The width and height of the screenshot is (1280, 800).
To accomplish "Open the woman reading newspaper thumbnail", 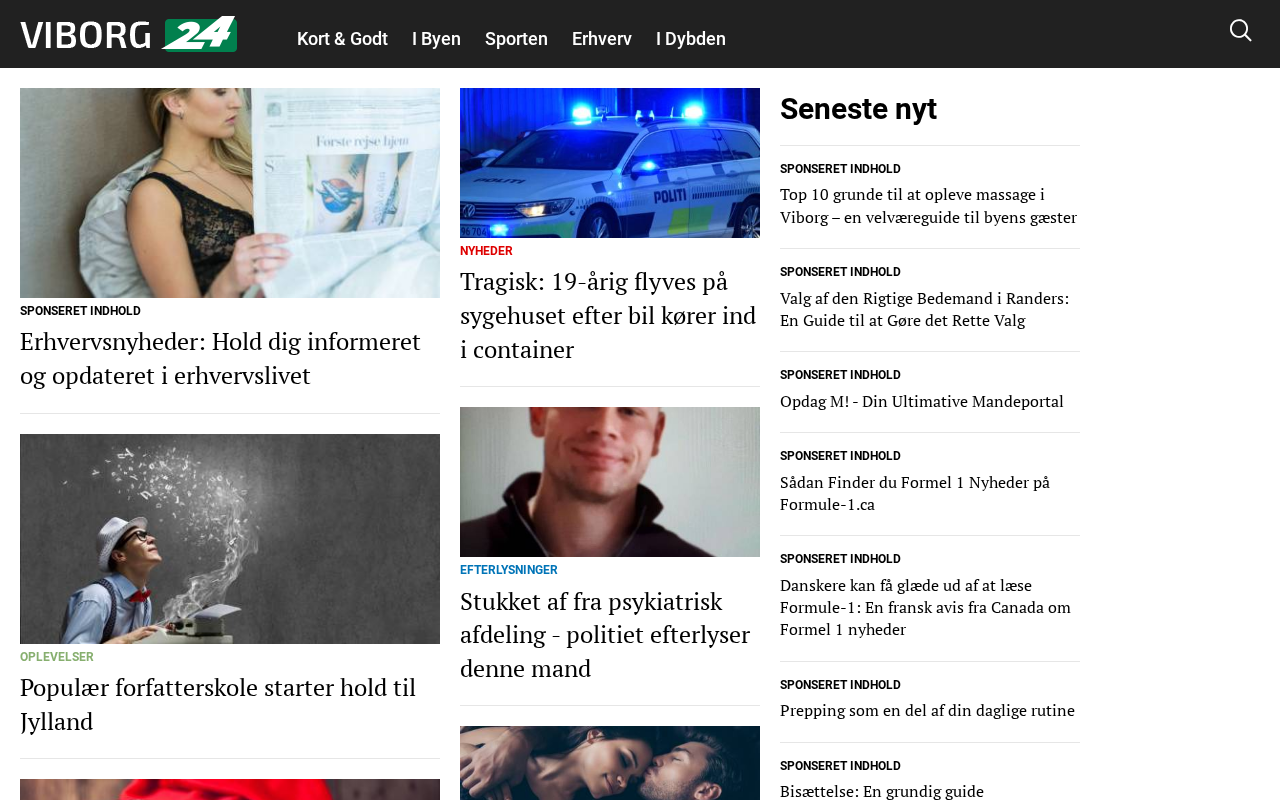I will [230, 193].
